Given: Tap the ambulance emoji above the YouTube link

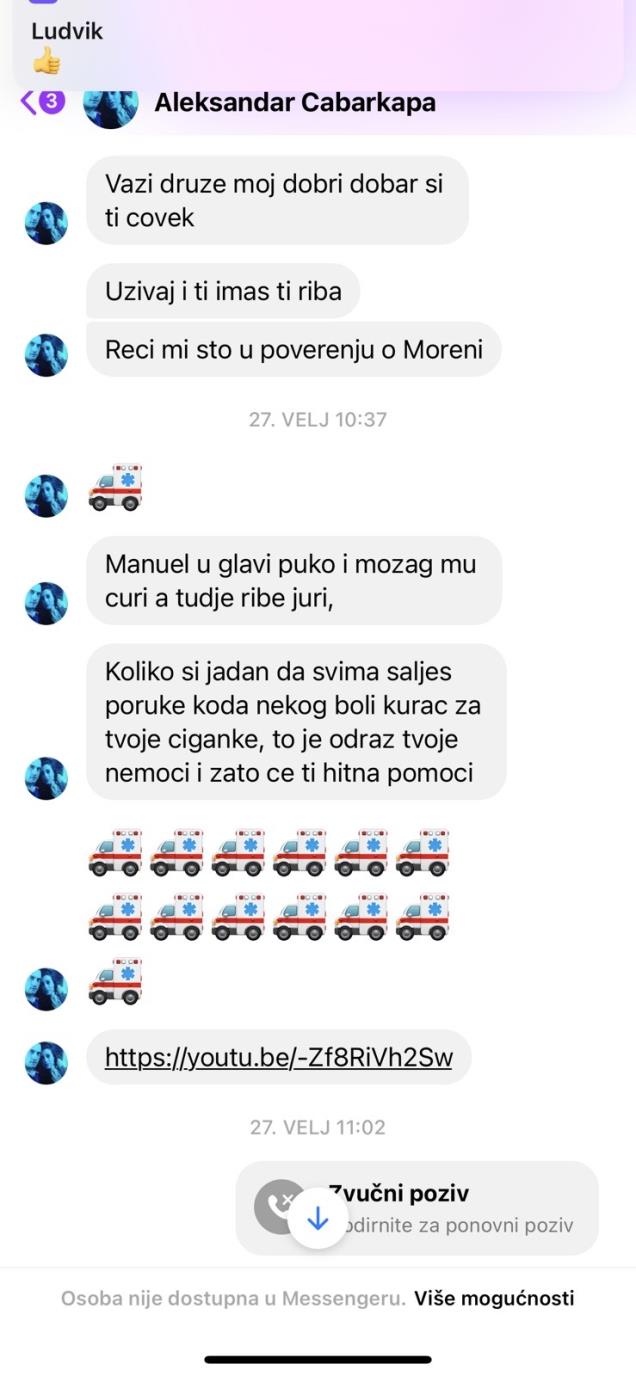Looking at the screenshot, I should click(116, 981).
